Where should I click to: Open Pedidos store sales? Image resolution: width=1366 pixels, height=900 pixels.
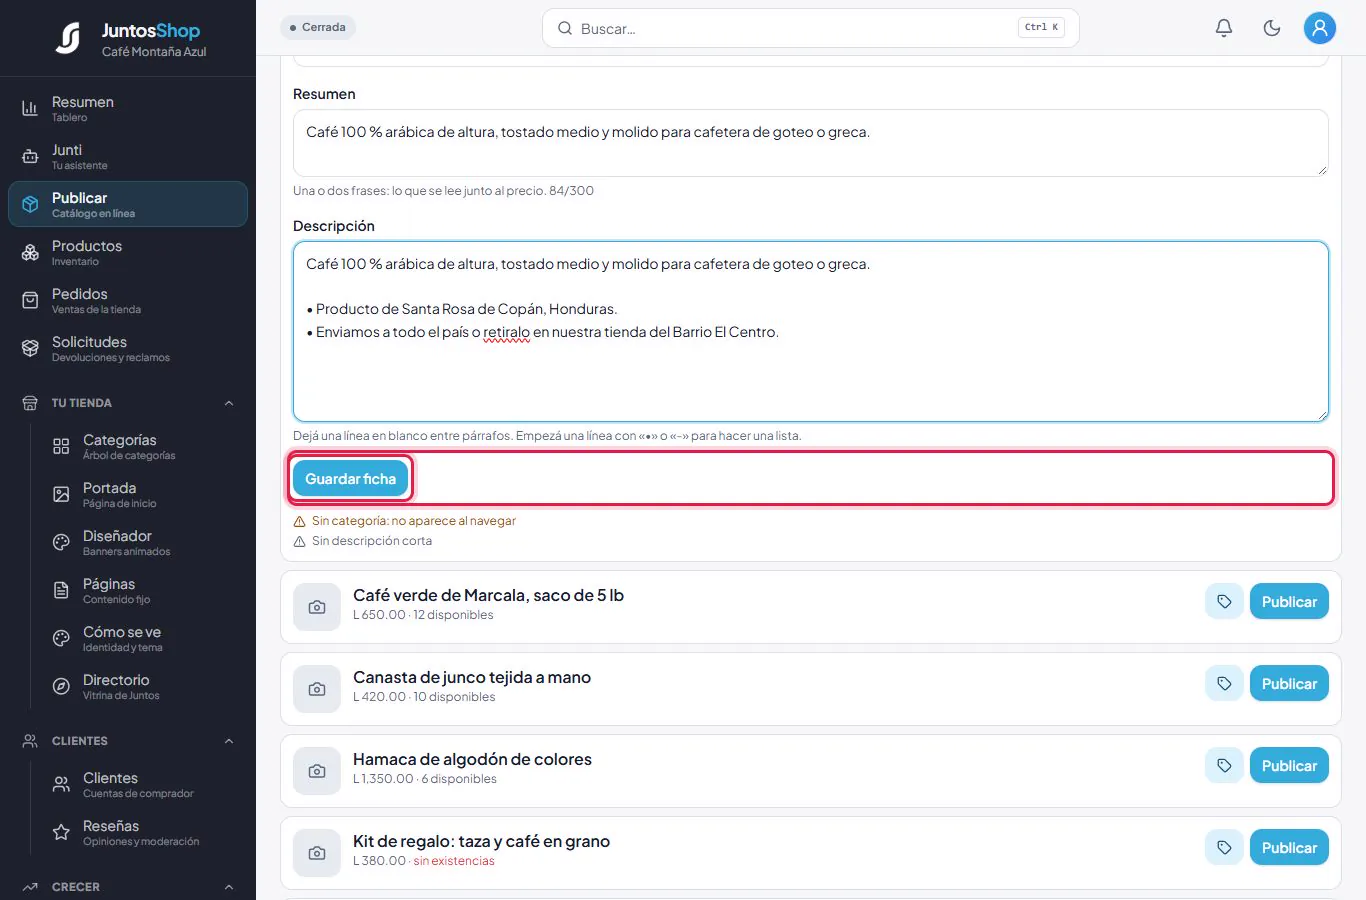click(x=128, y=300)
